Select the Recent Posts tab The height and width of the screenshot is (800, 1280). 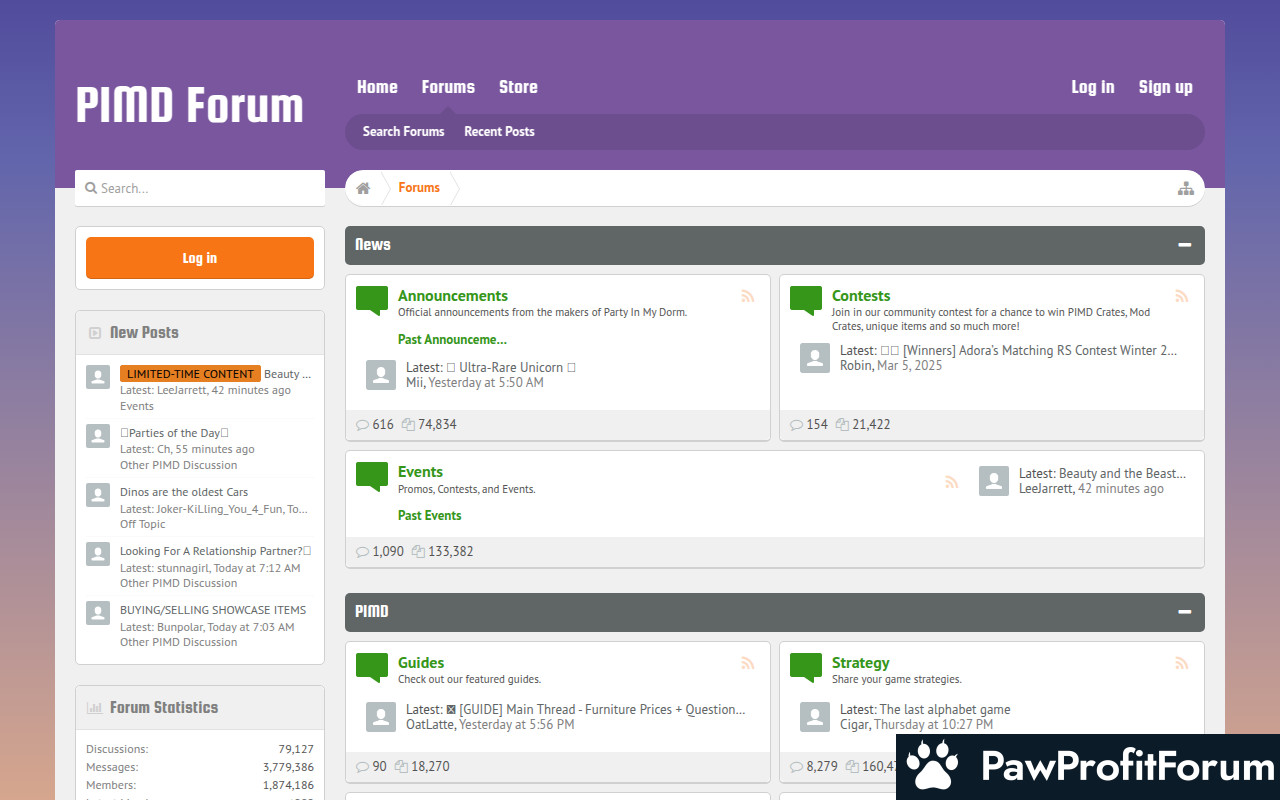499,131
